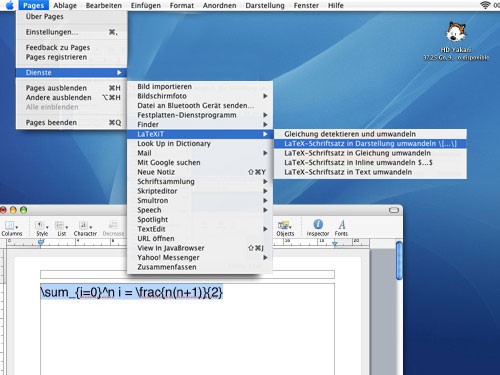Choose Look Up in Dictionary
The width and height of the screenshot is (500, 375).
click(x=200, y=144)
